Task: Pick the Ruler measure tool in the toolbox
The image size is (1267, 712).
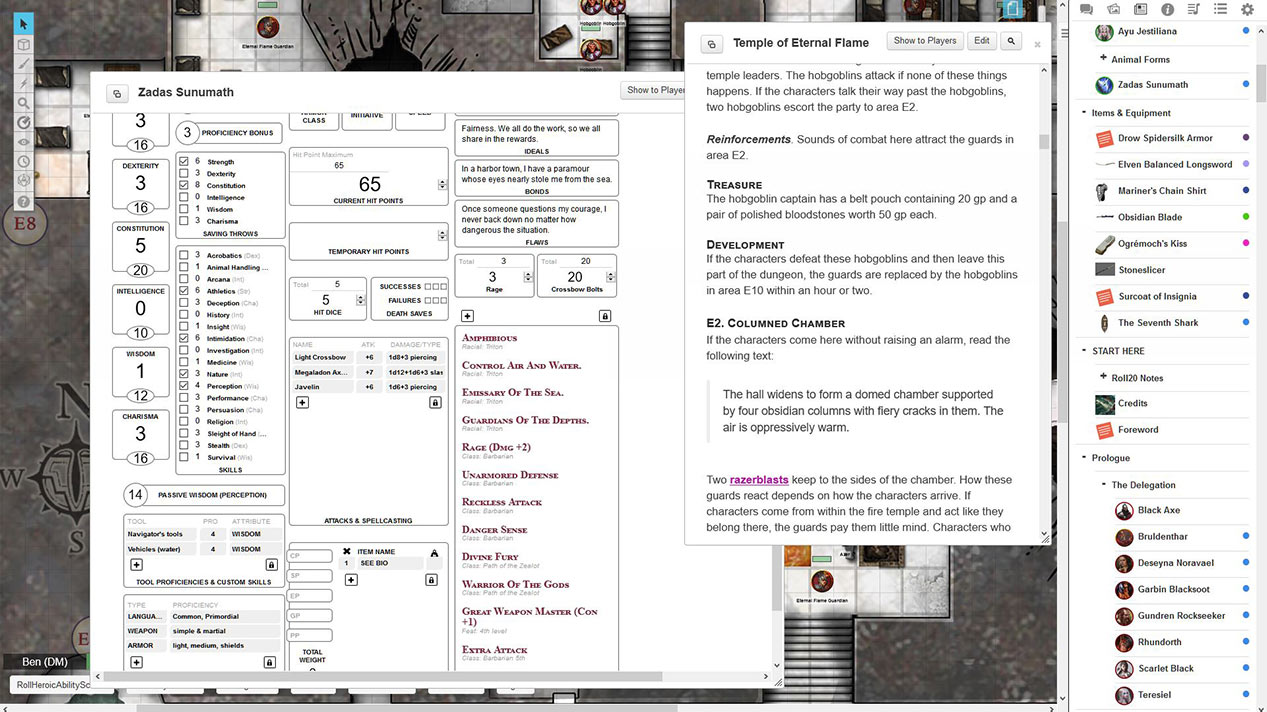Action: point(24,122)
